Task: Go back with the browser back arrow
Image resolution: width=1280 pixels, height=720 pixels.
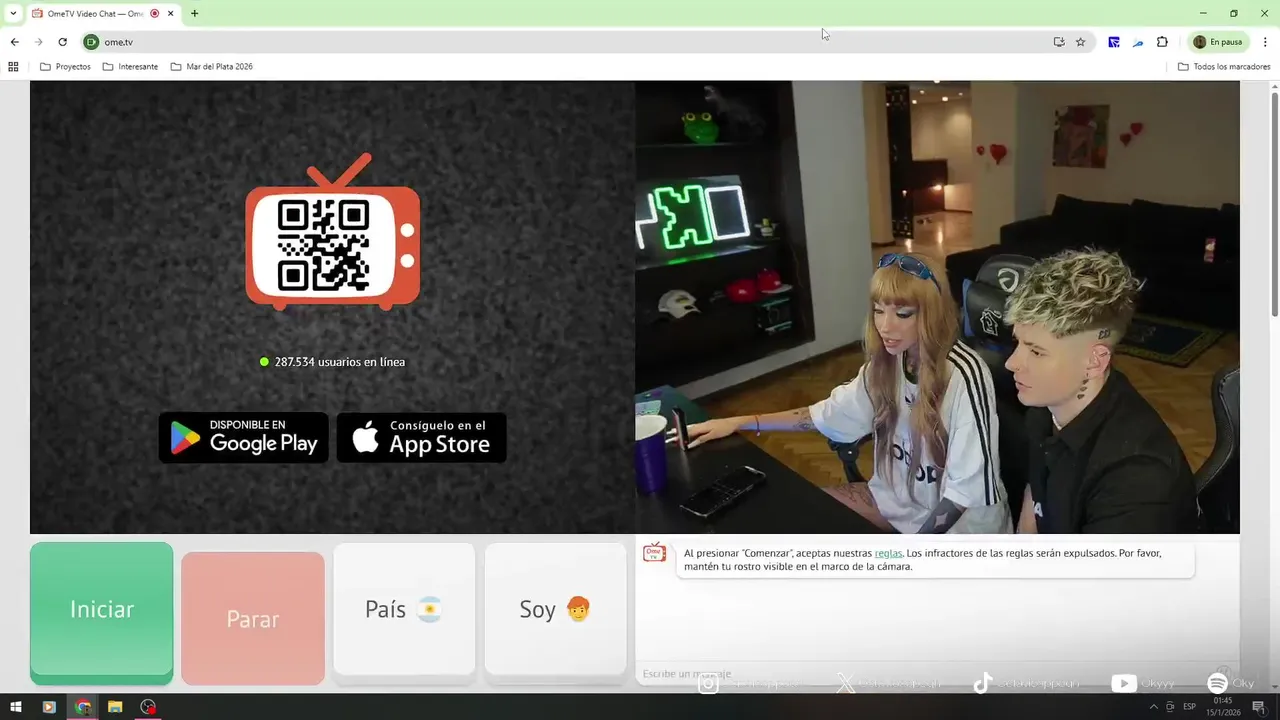Action: 14,42
